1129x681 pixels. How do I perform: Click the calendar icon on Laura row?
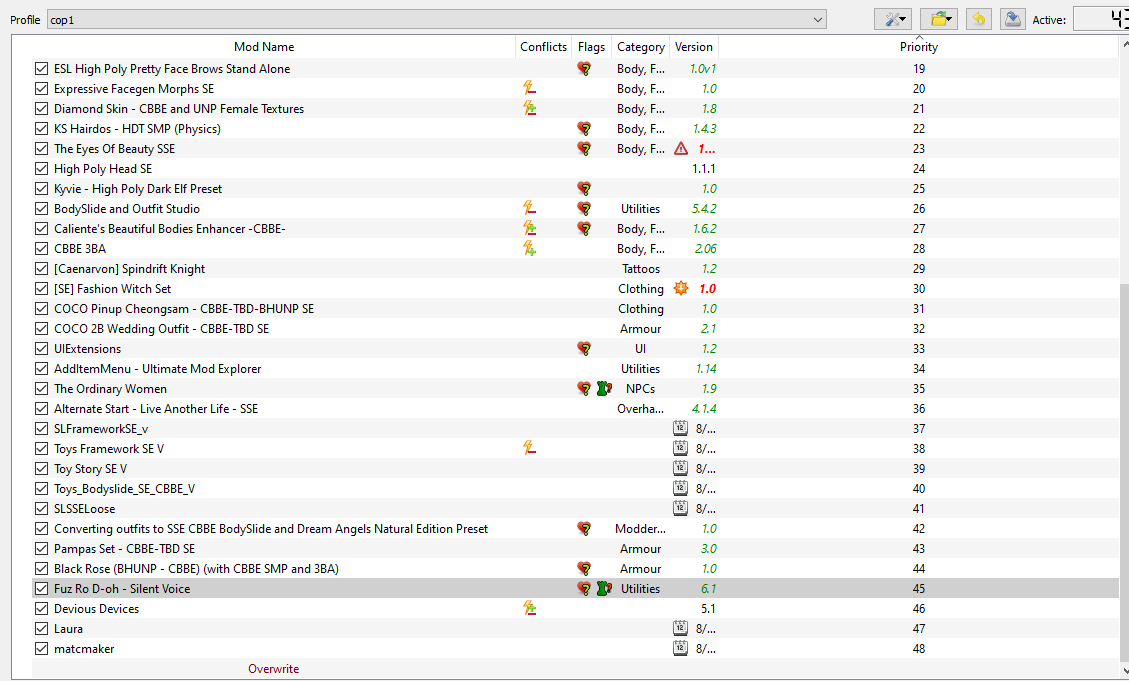tap(680, 628)
